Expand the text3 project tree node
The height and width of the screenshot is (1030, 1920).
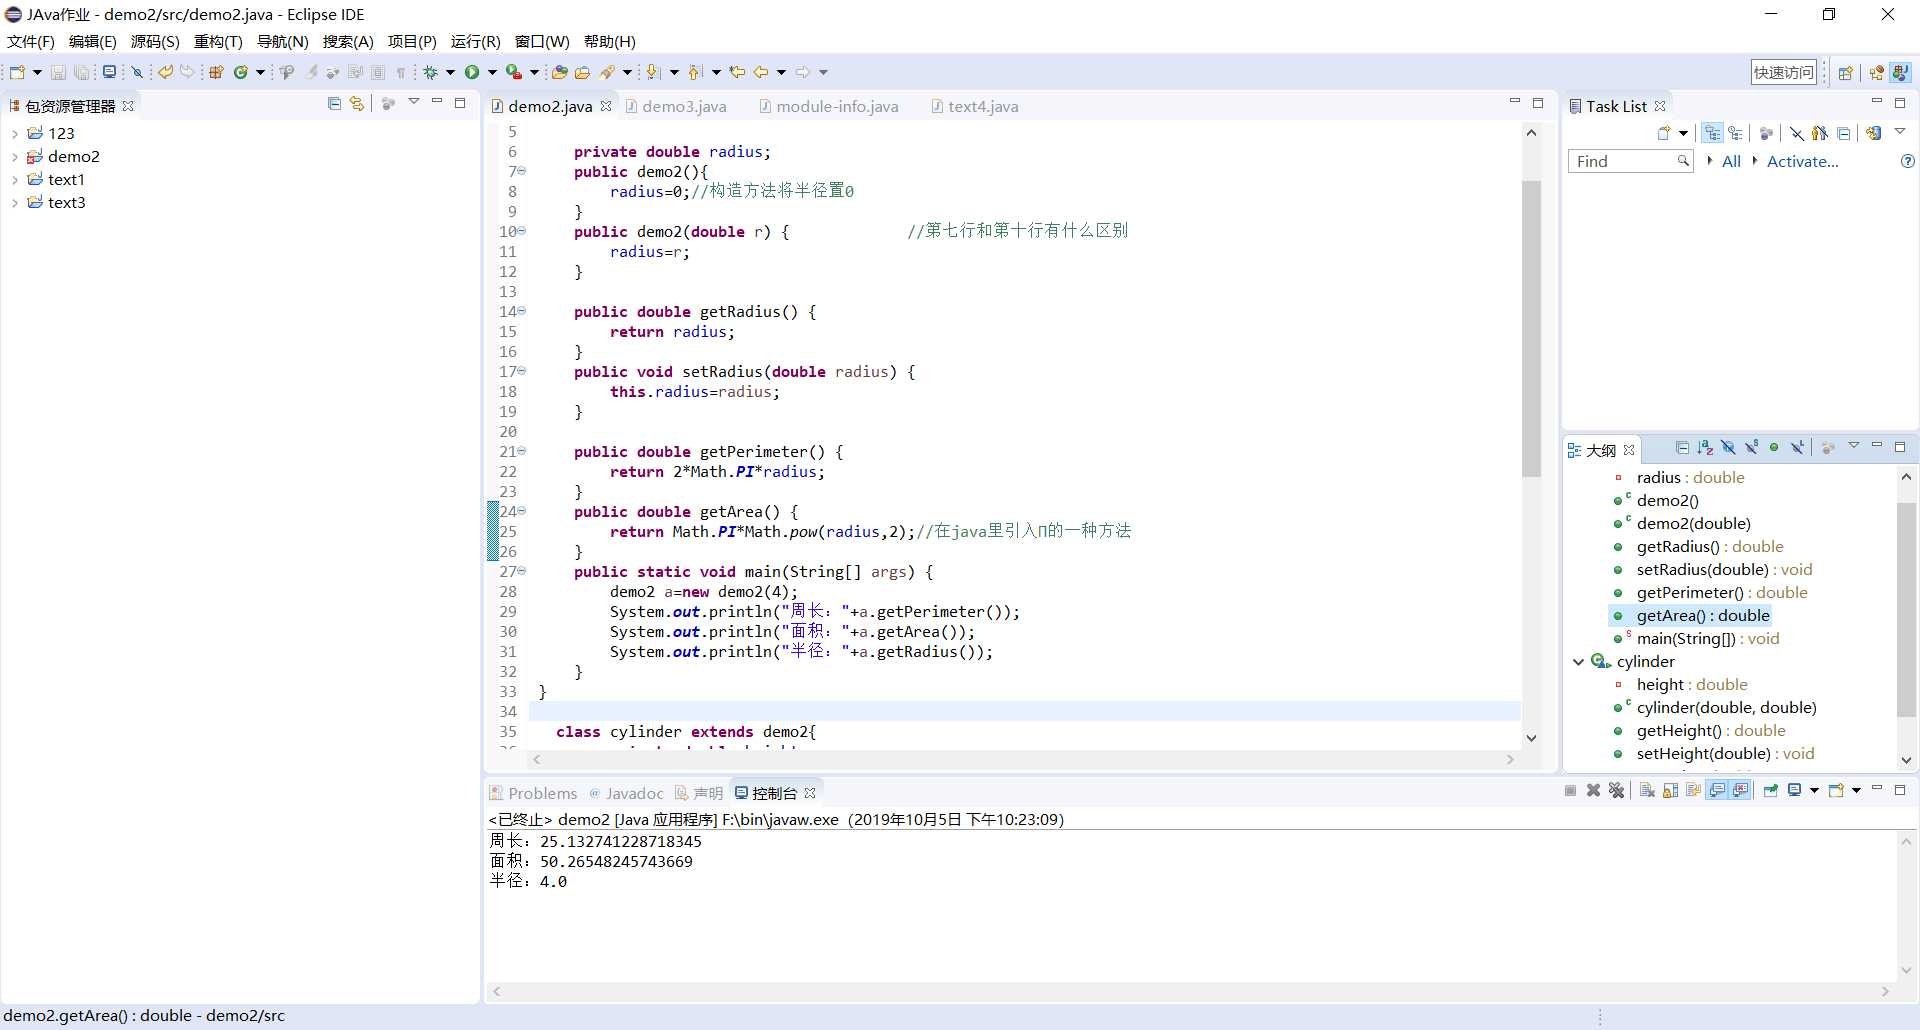click(14, 202)
